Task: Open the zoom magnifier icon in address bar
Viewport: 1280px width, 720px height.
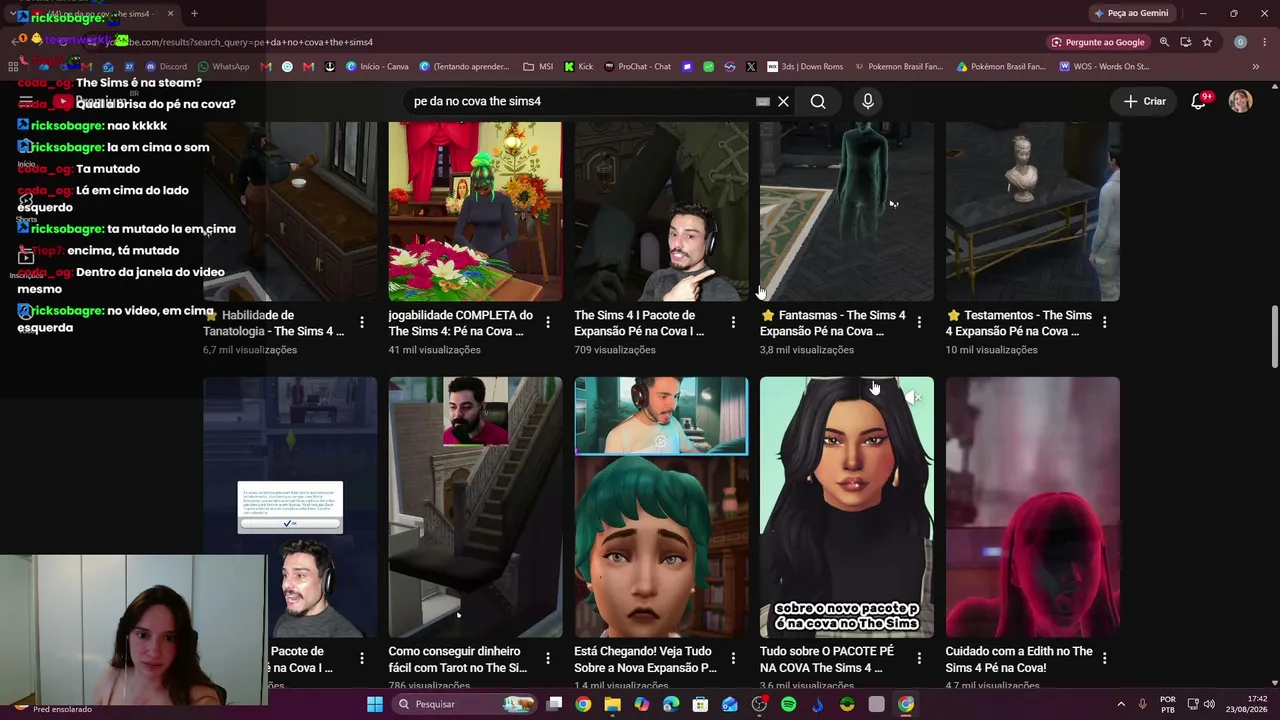Action: tap(1164, 42)
